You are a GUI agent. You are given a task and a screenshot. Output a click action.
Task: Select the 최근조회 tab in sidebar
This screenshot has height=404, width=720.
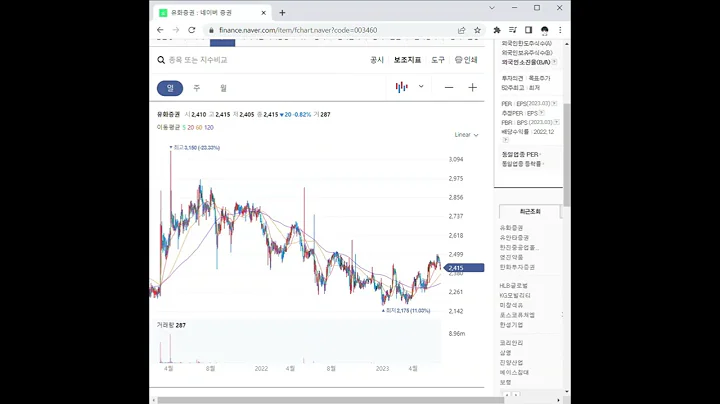point(530,212)
